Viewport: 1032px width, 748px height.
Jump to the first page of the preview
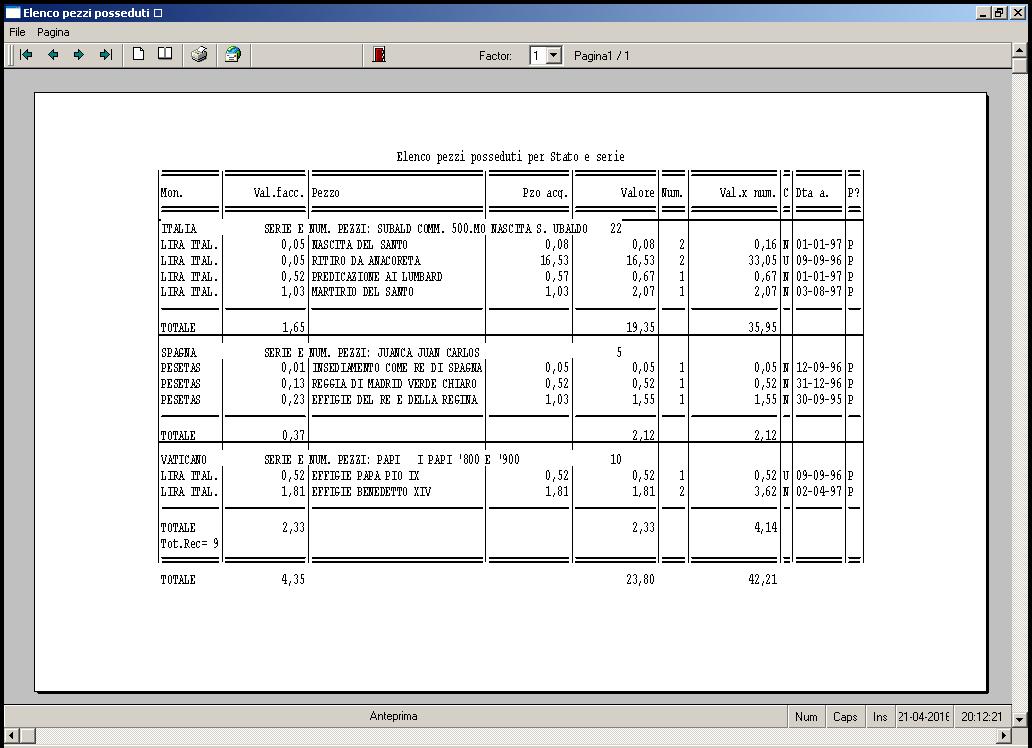(26, 55)
